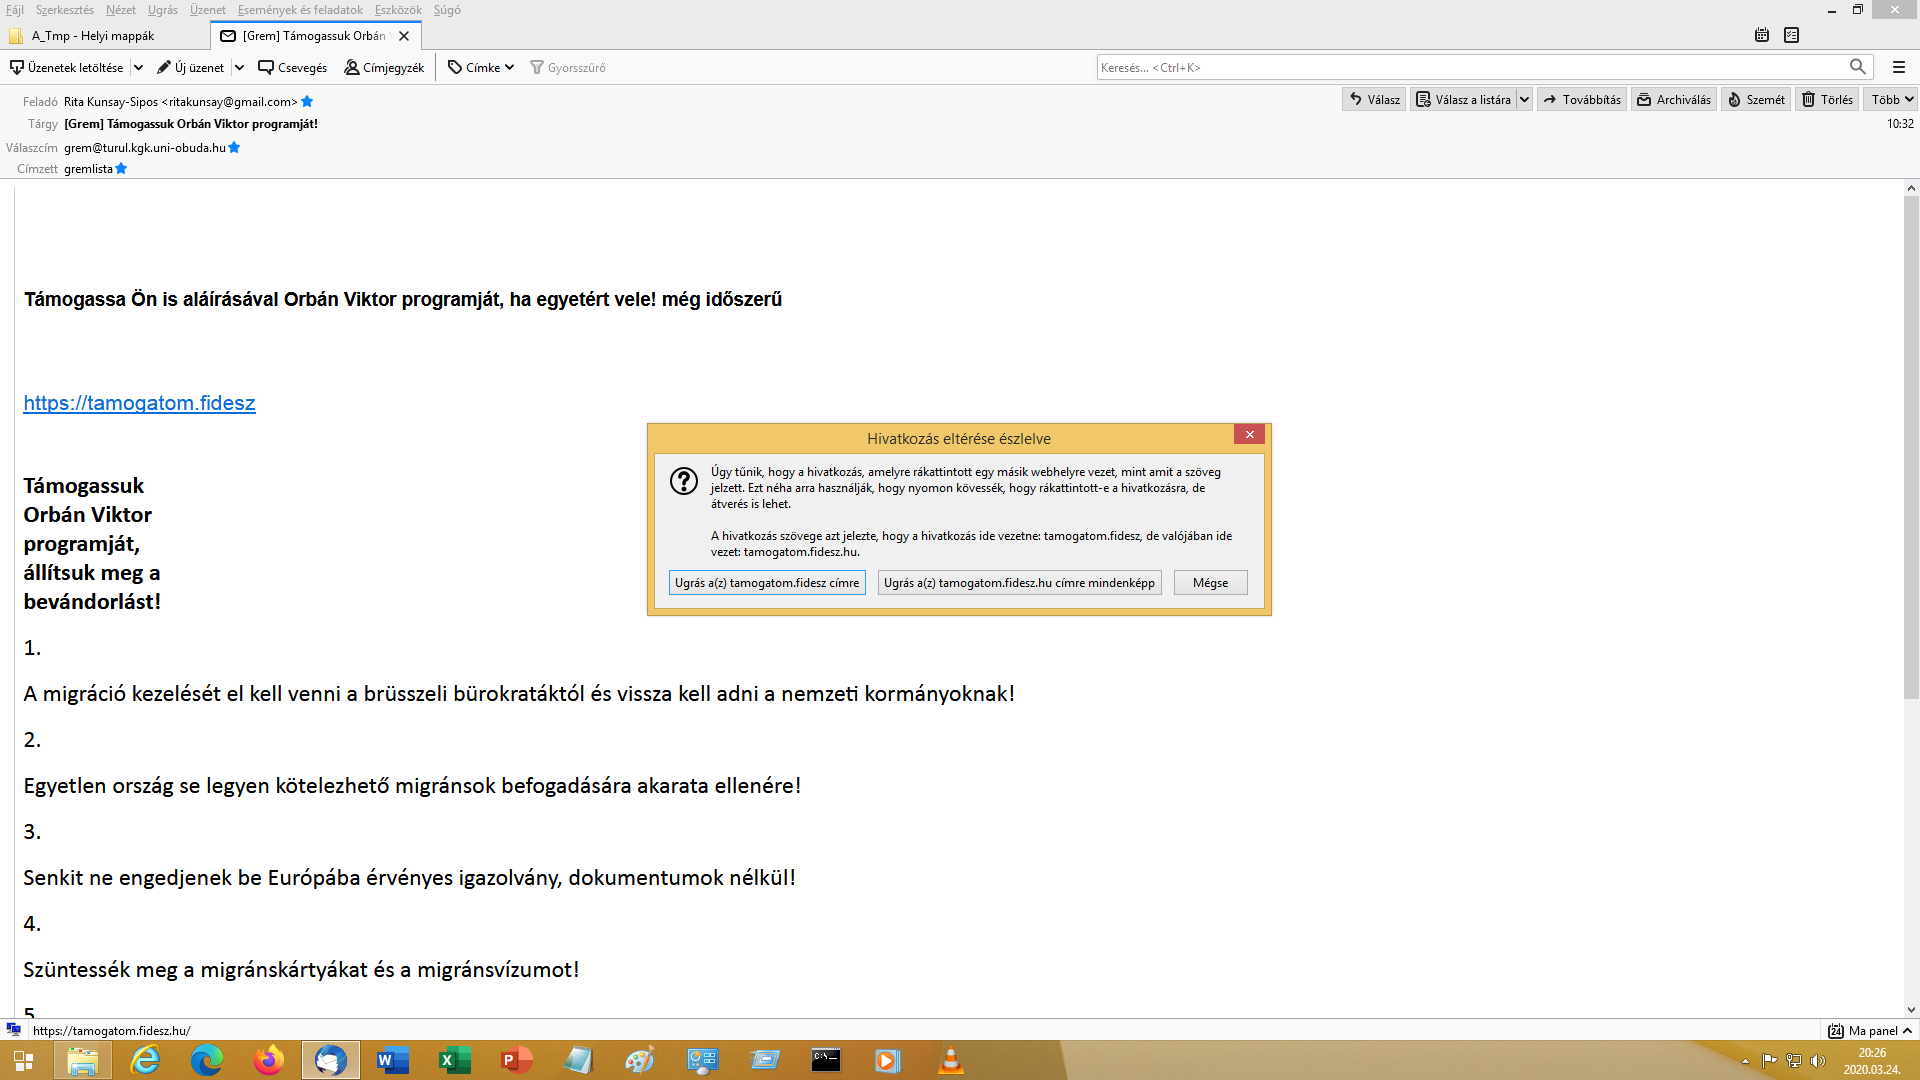Open the Több more actions dropdown
Viewport: 1920px width, 1080px height.
[1892, 99]
